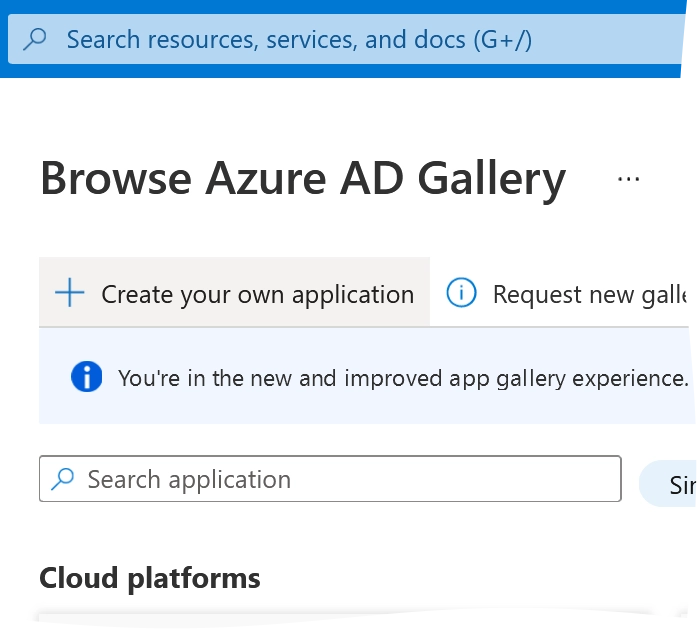Screen dimensions: 697x629
Task: Click the Create your own application label
Action: [258, 294]
